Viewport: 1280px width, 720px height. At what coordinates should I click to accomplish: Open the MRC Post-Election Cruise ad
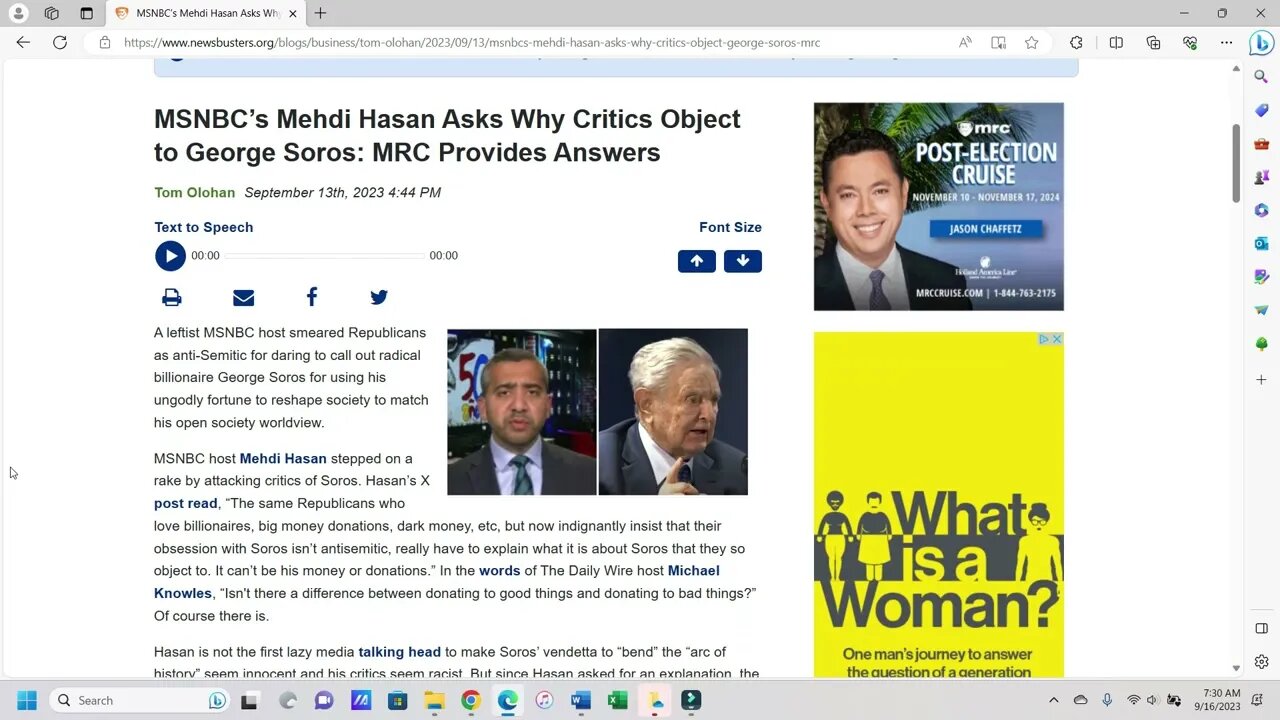tap(939, 207)
